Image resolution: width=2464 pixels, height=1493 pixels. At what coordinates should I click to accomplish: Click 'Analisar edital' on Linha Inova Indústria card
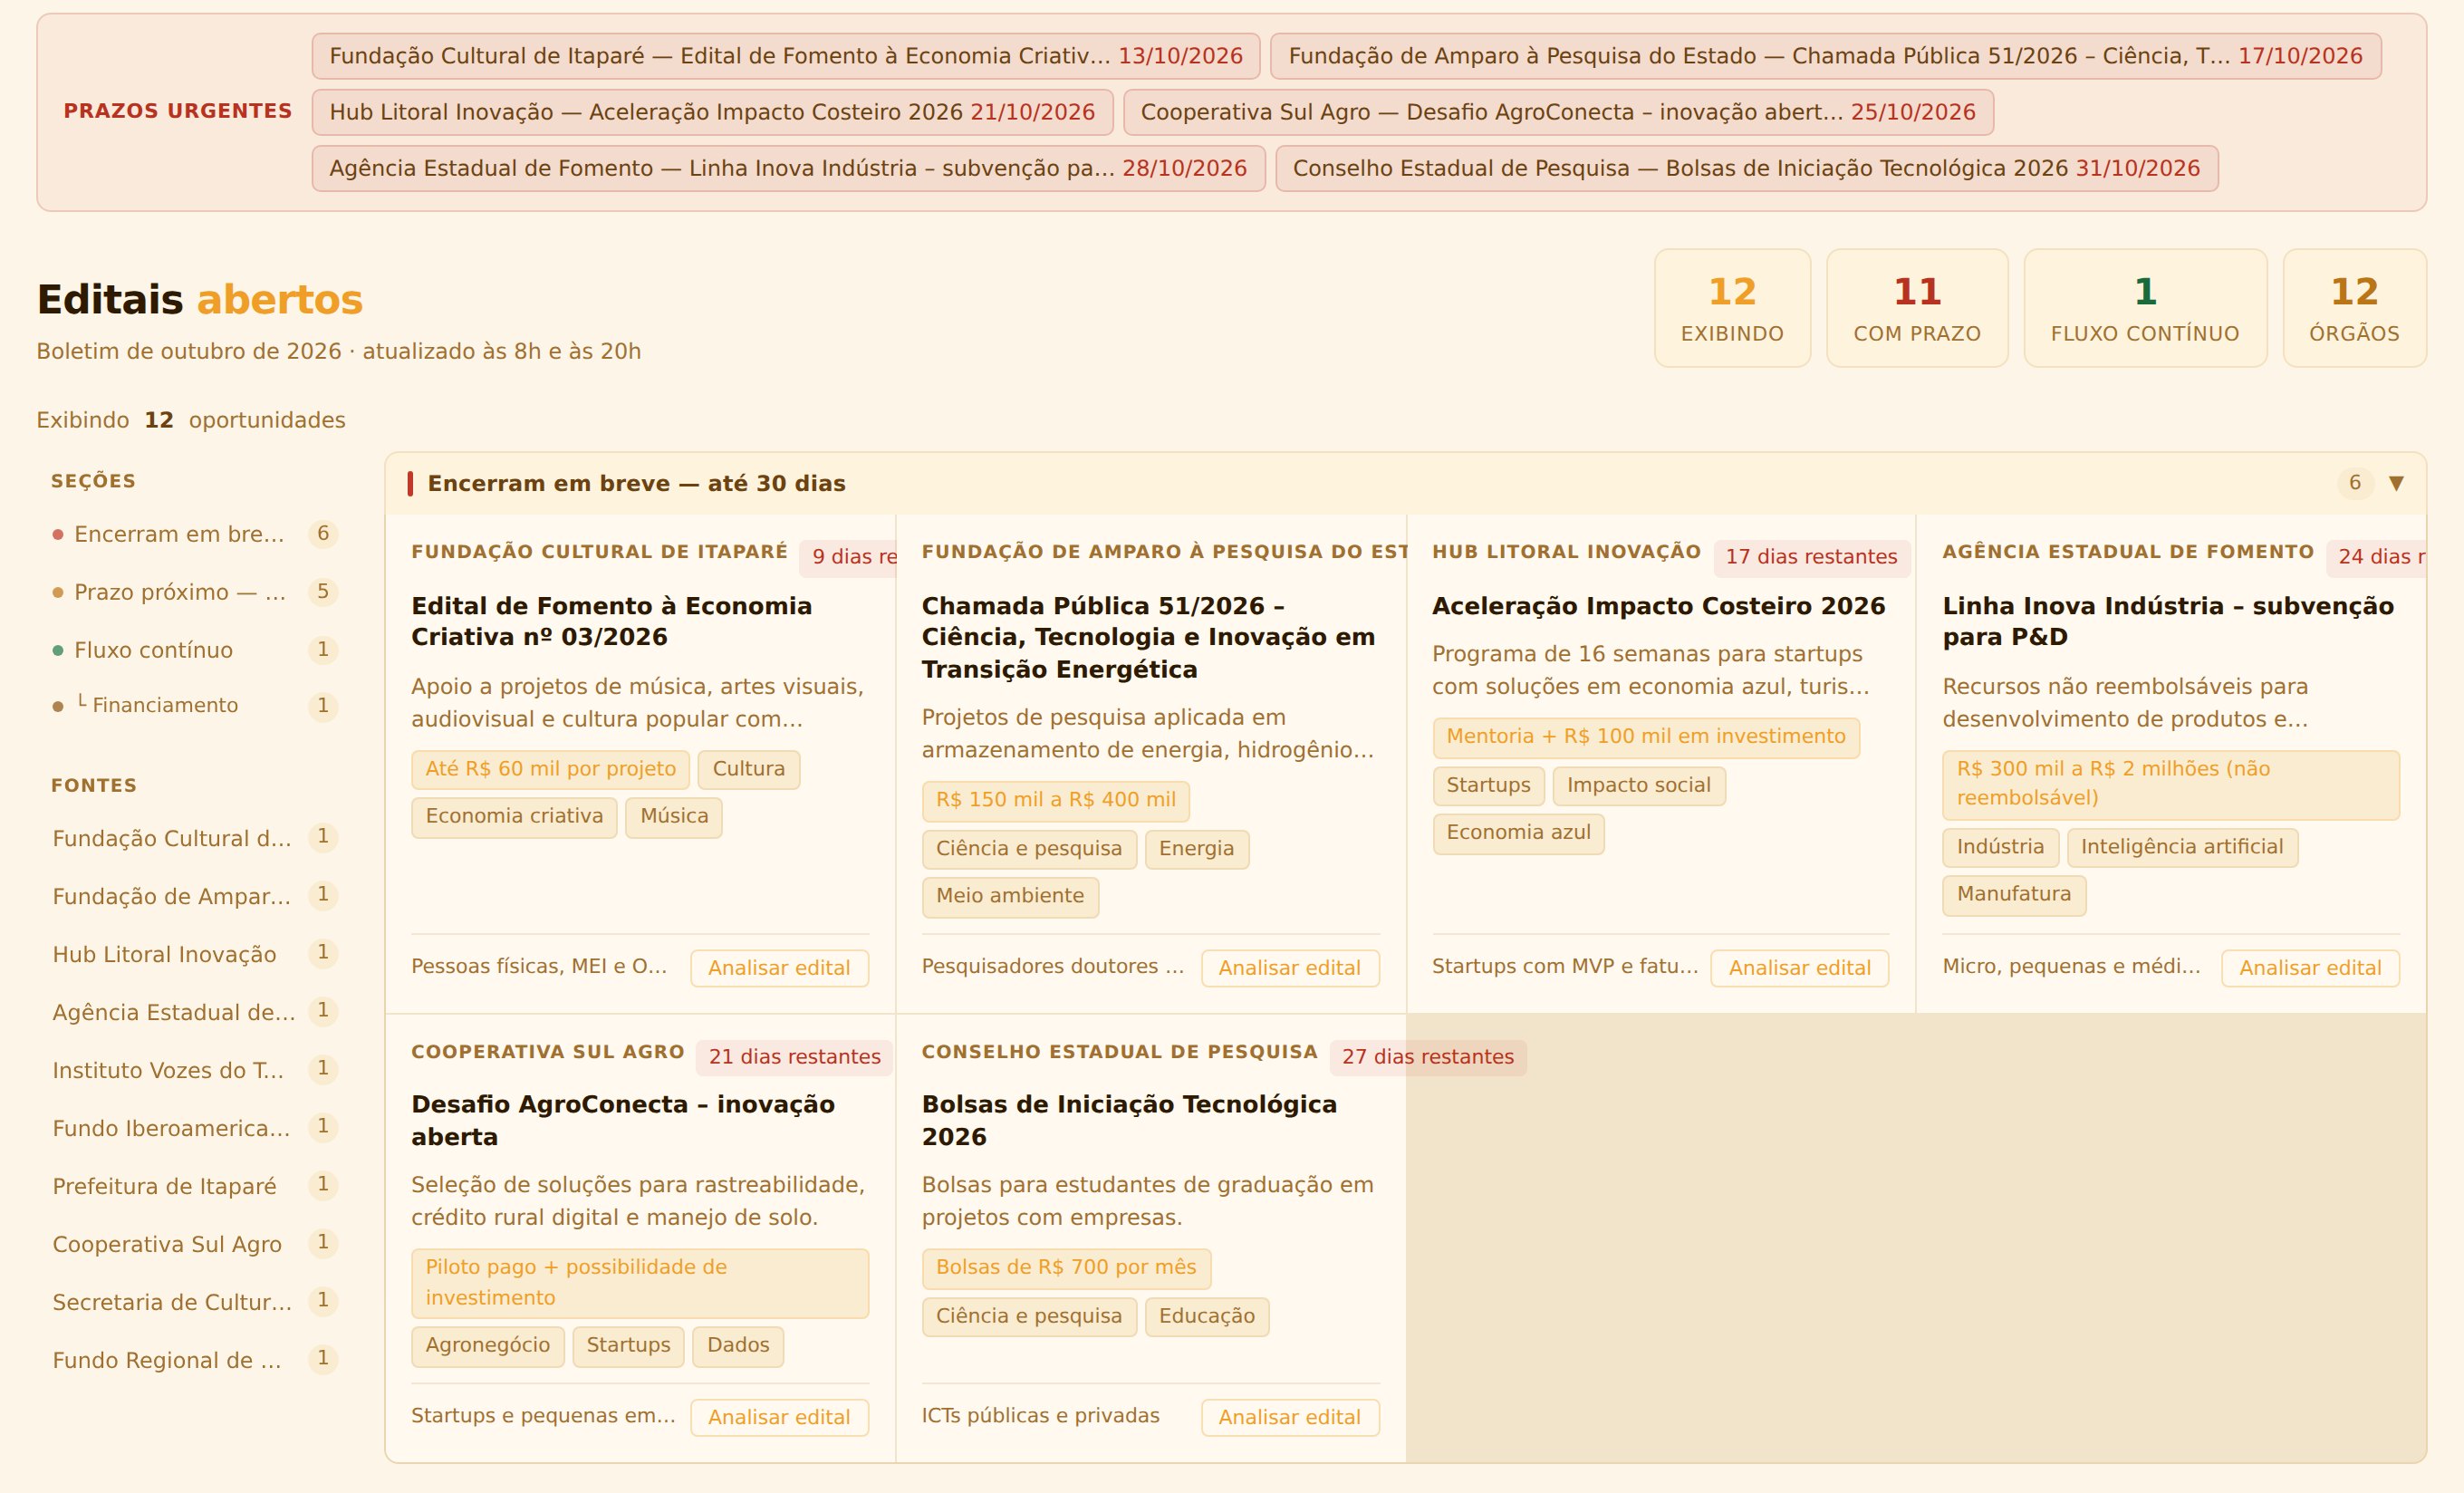coord(2310,968)
